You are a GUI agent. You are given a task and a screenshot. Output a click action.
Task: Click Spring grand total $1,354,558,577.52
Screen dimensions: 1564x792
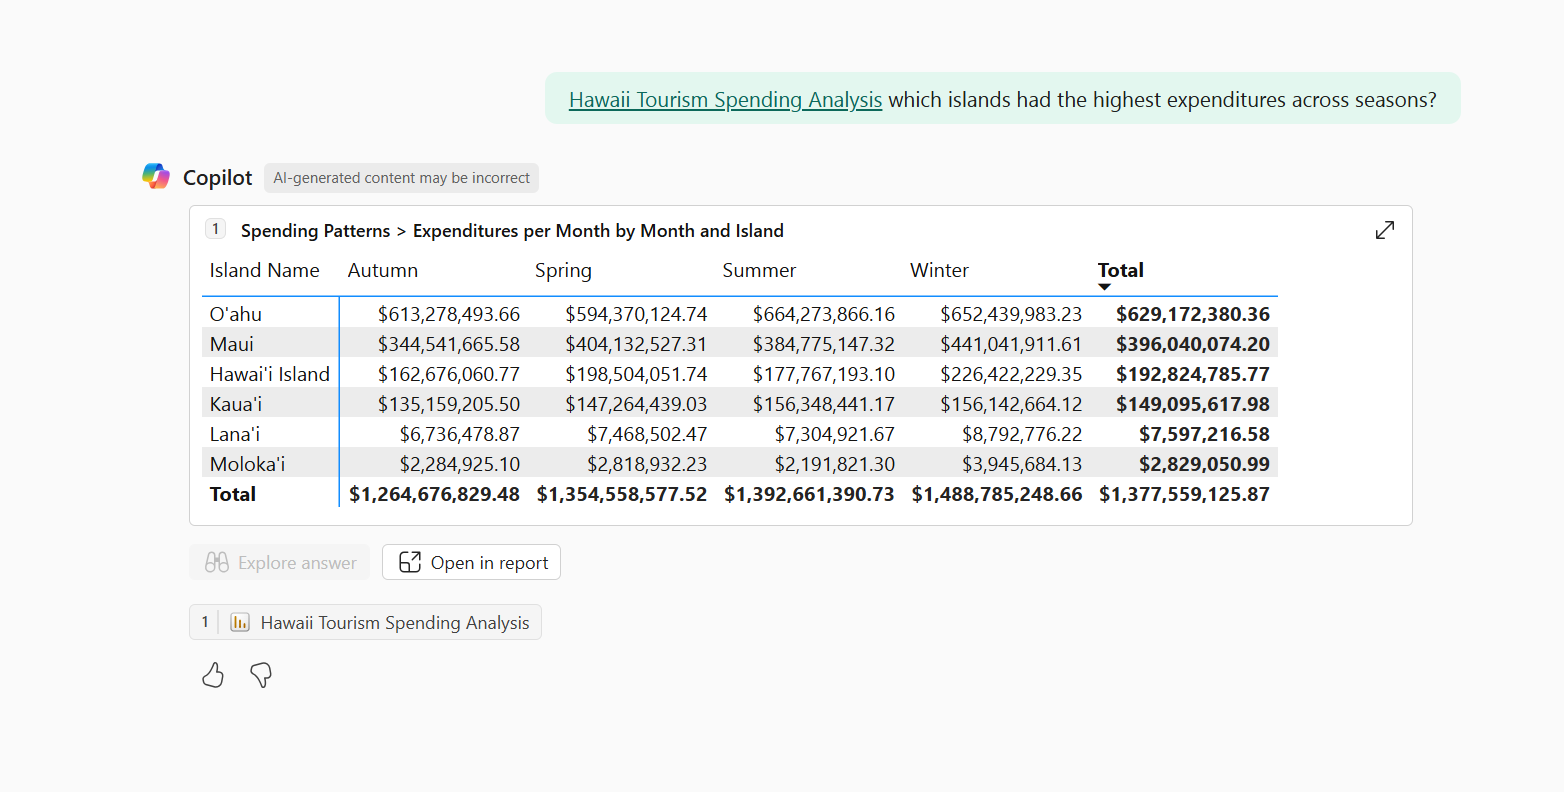pos(622,494)
